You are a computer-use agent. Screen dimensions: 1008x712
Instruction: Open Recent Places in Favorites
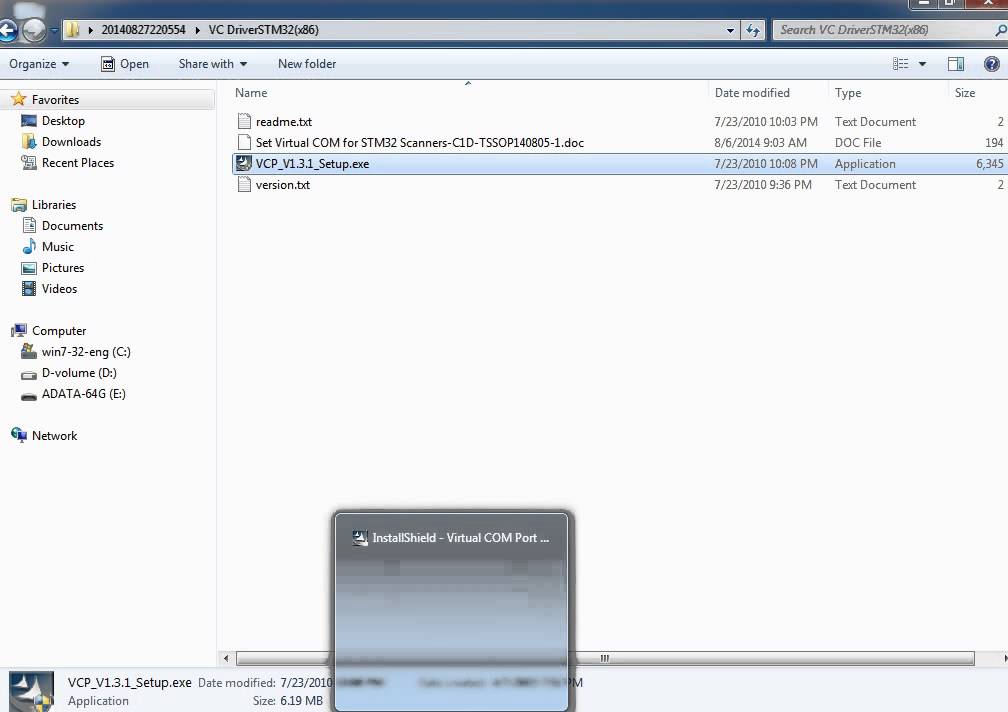[x=78, y=163]
